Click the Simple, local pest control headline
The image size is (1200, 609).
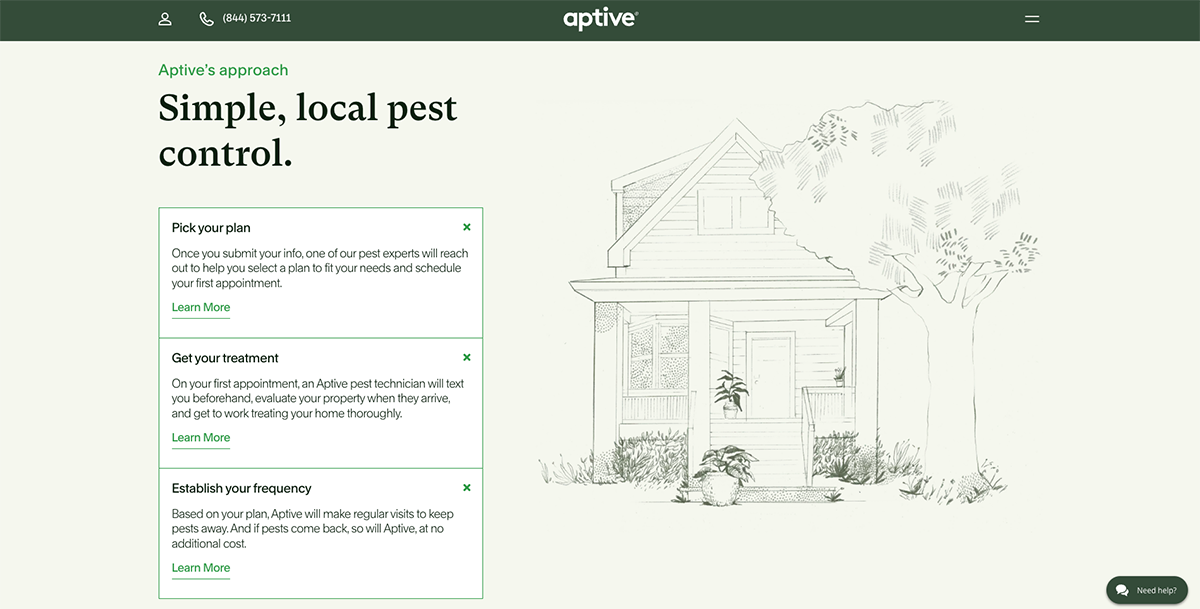pyautogui.click(x=308, y=130)
